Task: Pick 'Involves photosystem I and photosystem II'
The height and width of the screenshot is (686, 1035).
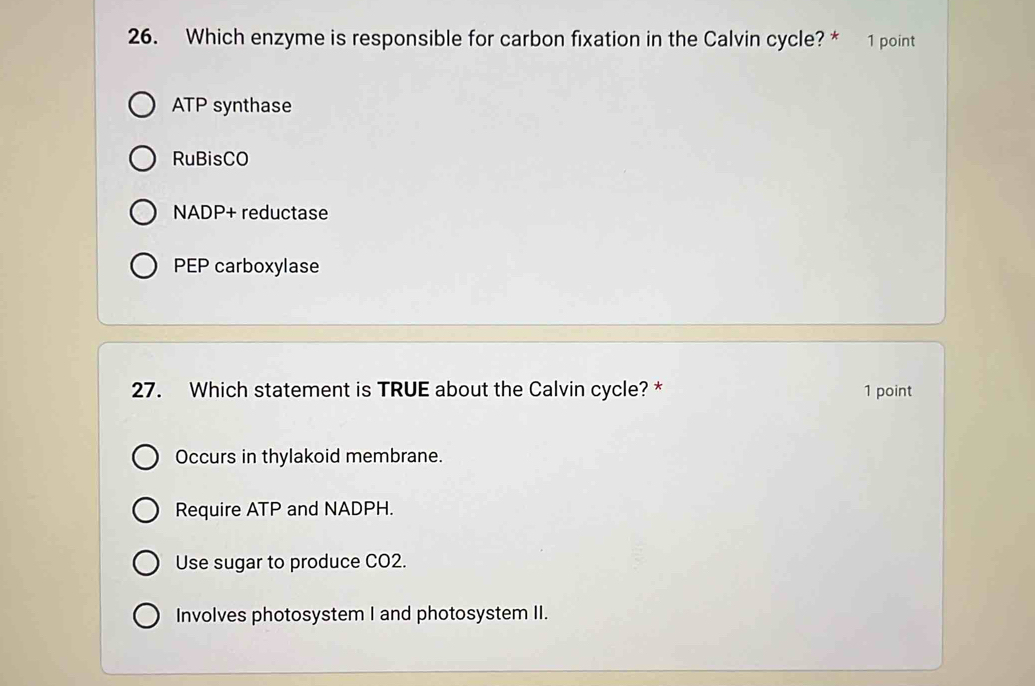Action: click(147, 614)
